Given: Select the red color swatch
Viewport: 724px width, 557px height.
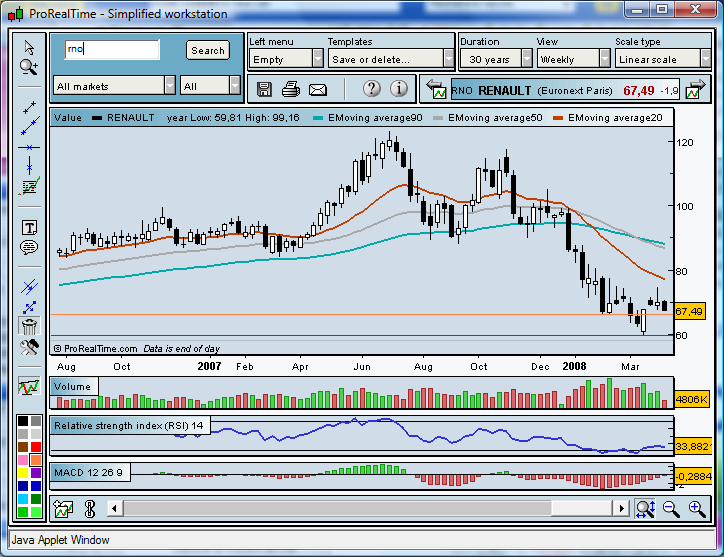Looking at the screenshot, I should [36, 447].
